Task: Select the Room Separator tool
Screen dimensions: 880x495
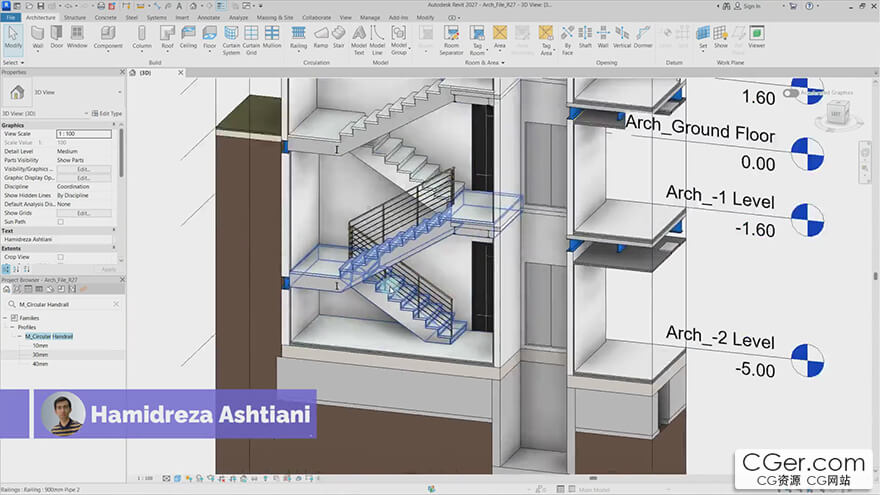Action: (x=451, y=40)
